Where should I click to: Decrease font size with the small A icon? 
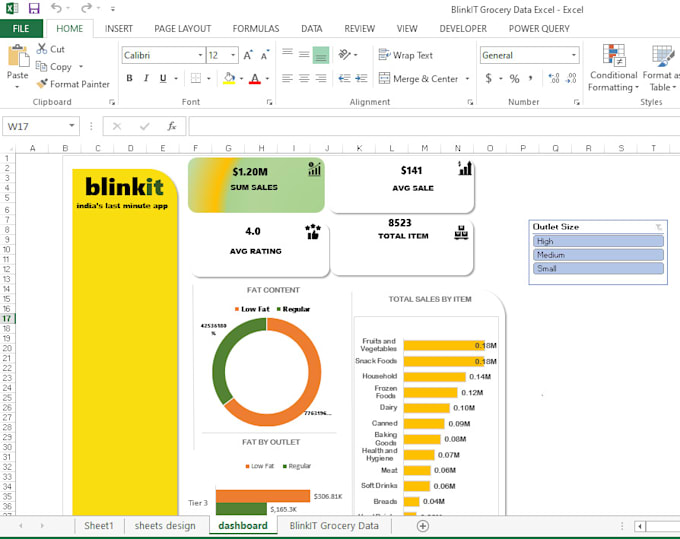[265, 55]
